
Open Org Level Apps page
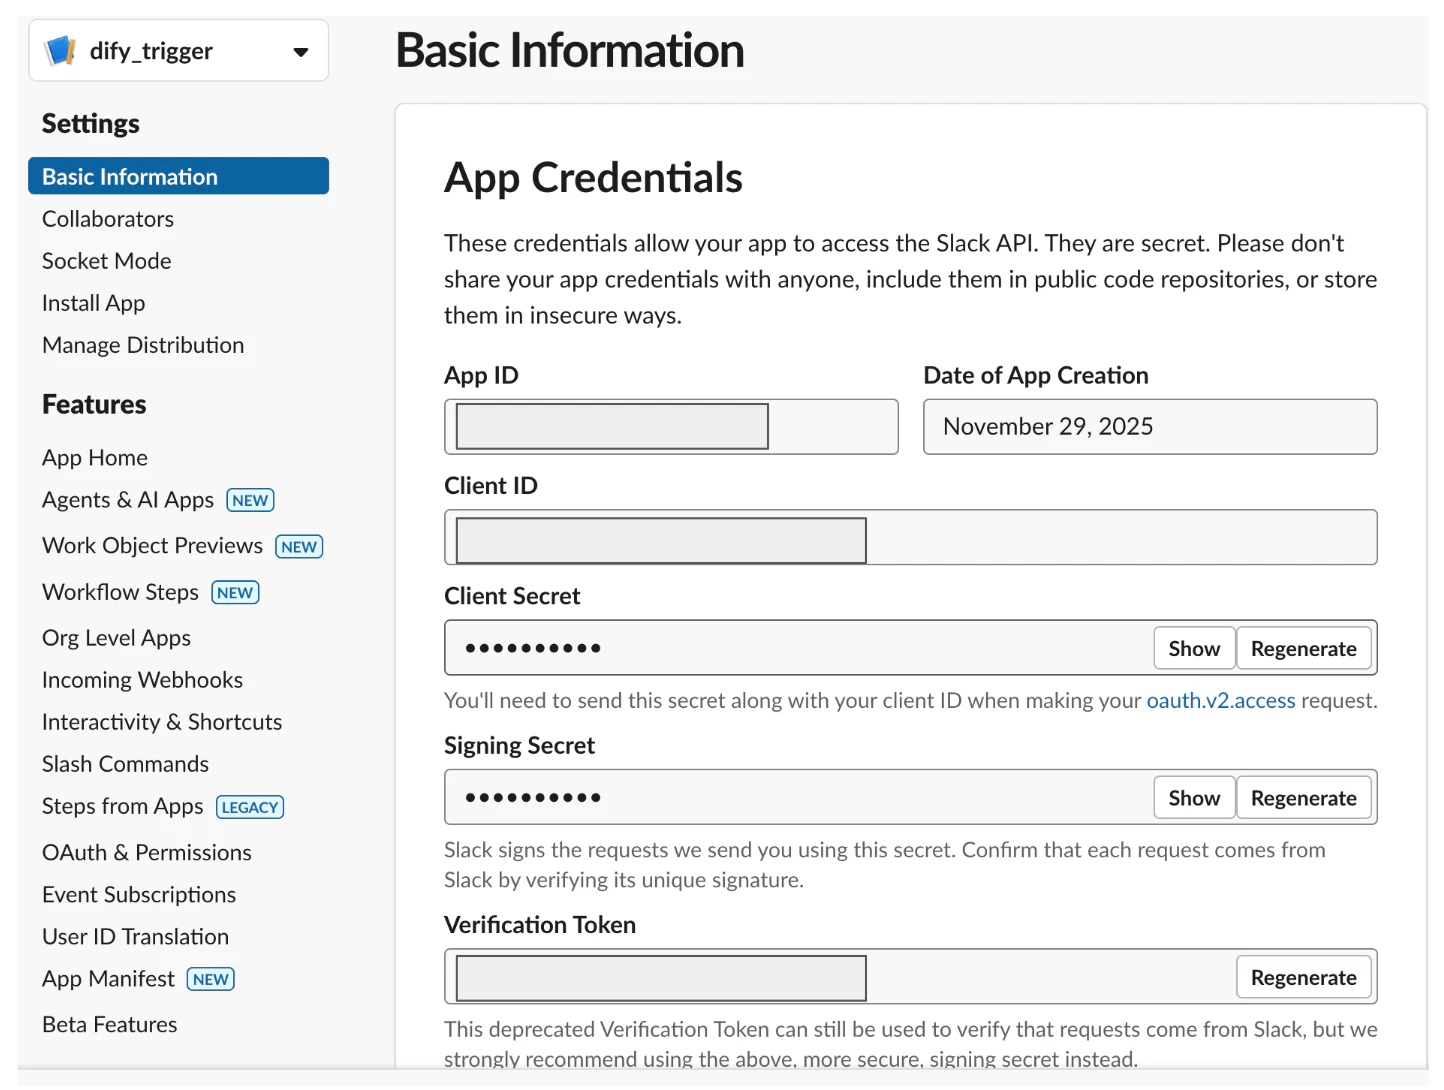pos(116,638)
